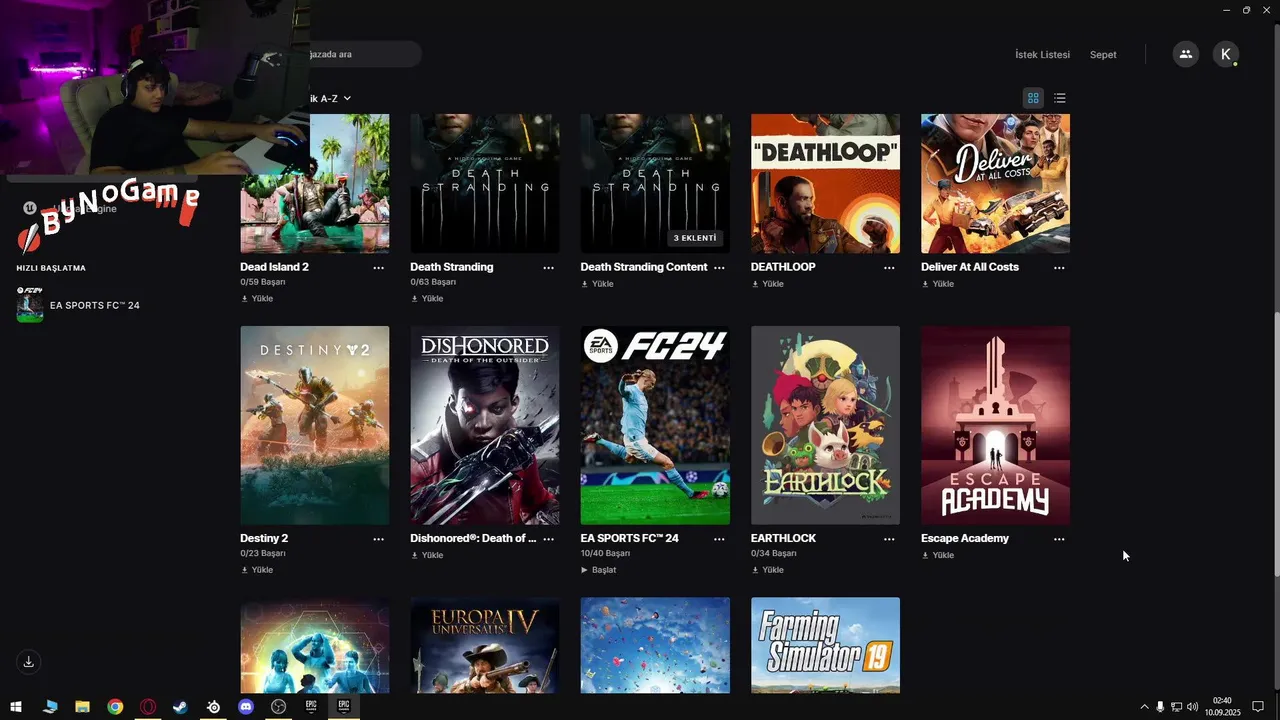Open more options for Destiny 2
The height and width of the screenshot is (720, 1280).
point(379,539)
